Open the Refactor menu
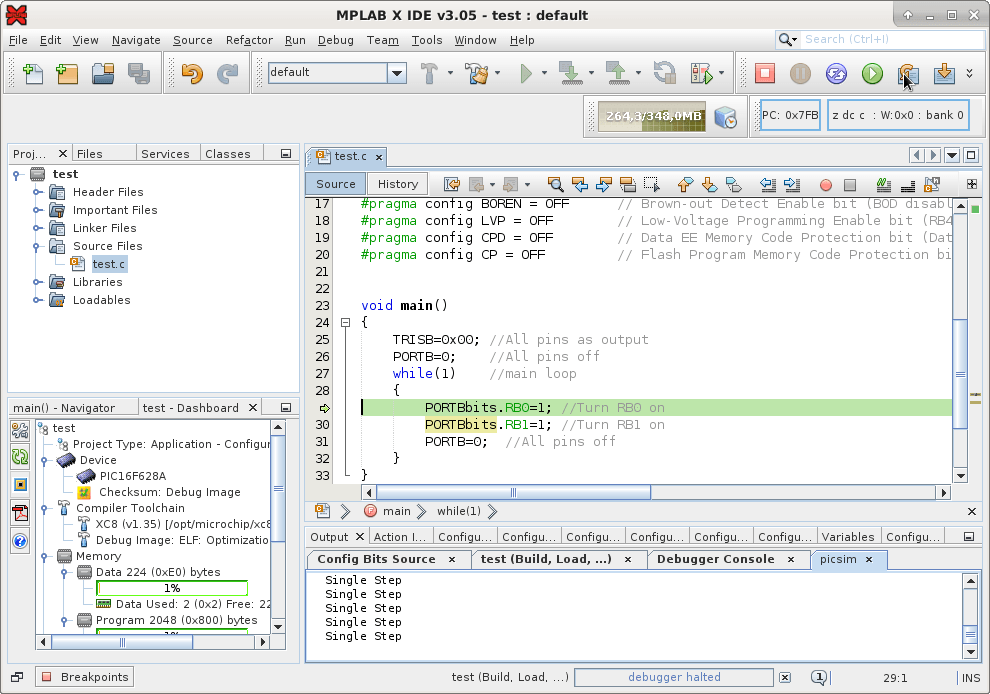 point(249,40)
